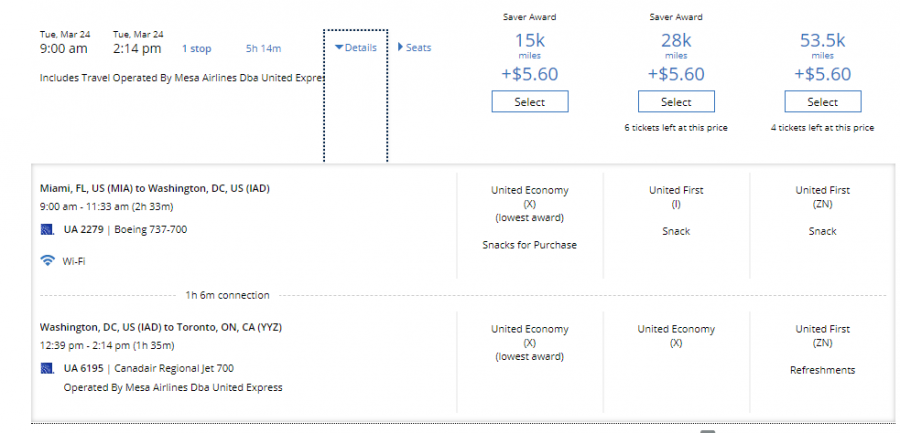Viewport: 900px width, 433px height.
Task: Click Operated By Mesa Airlines under UA 6195
Action: tap(173, 387)
